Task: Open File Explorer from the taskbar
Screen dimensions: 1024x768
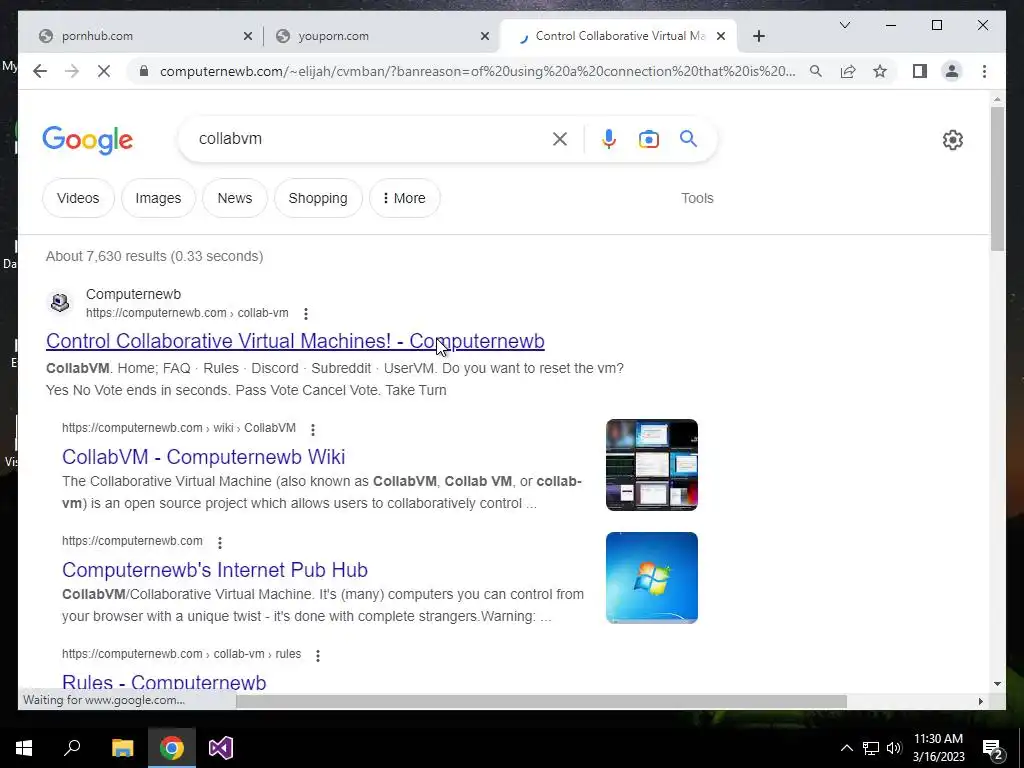Action: click(122, 748)
